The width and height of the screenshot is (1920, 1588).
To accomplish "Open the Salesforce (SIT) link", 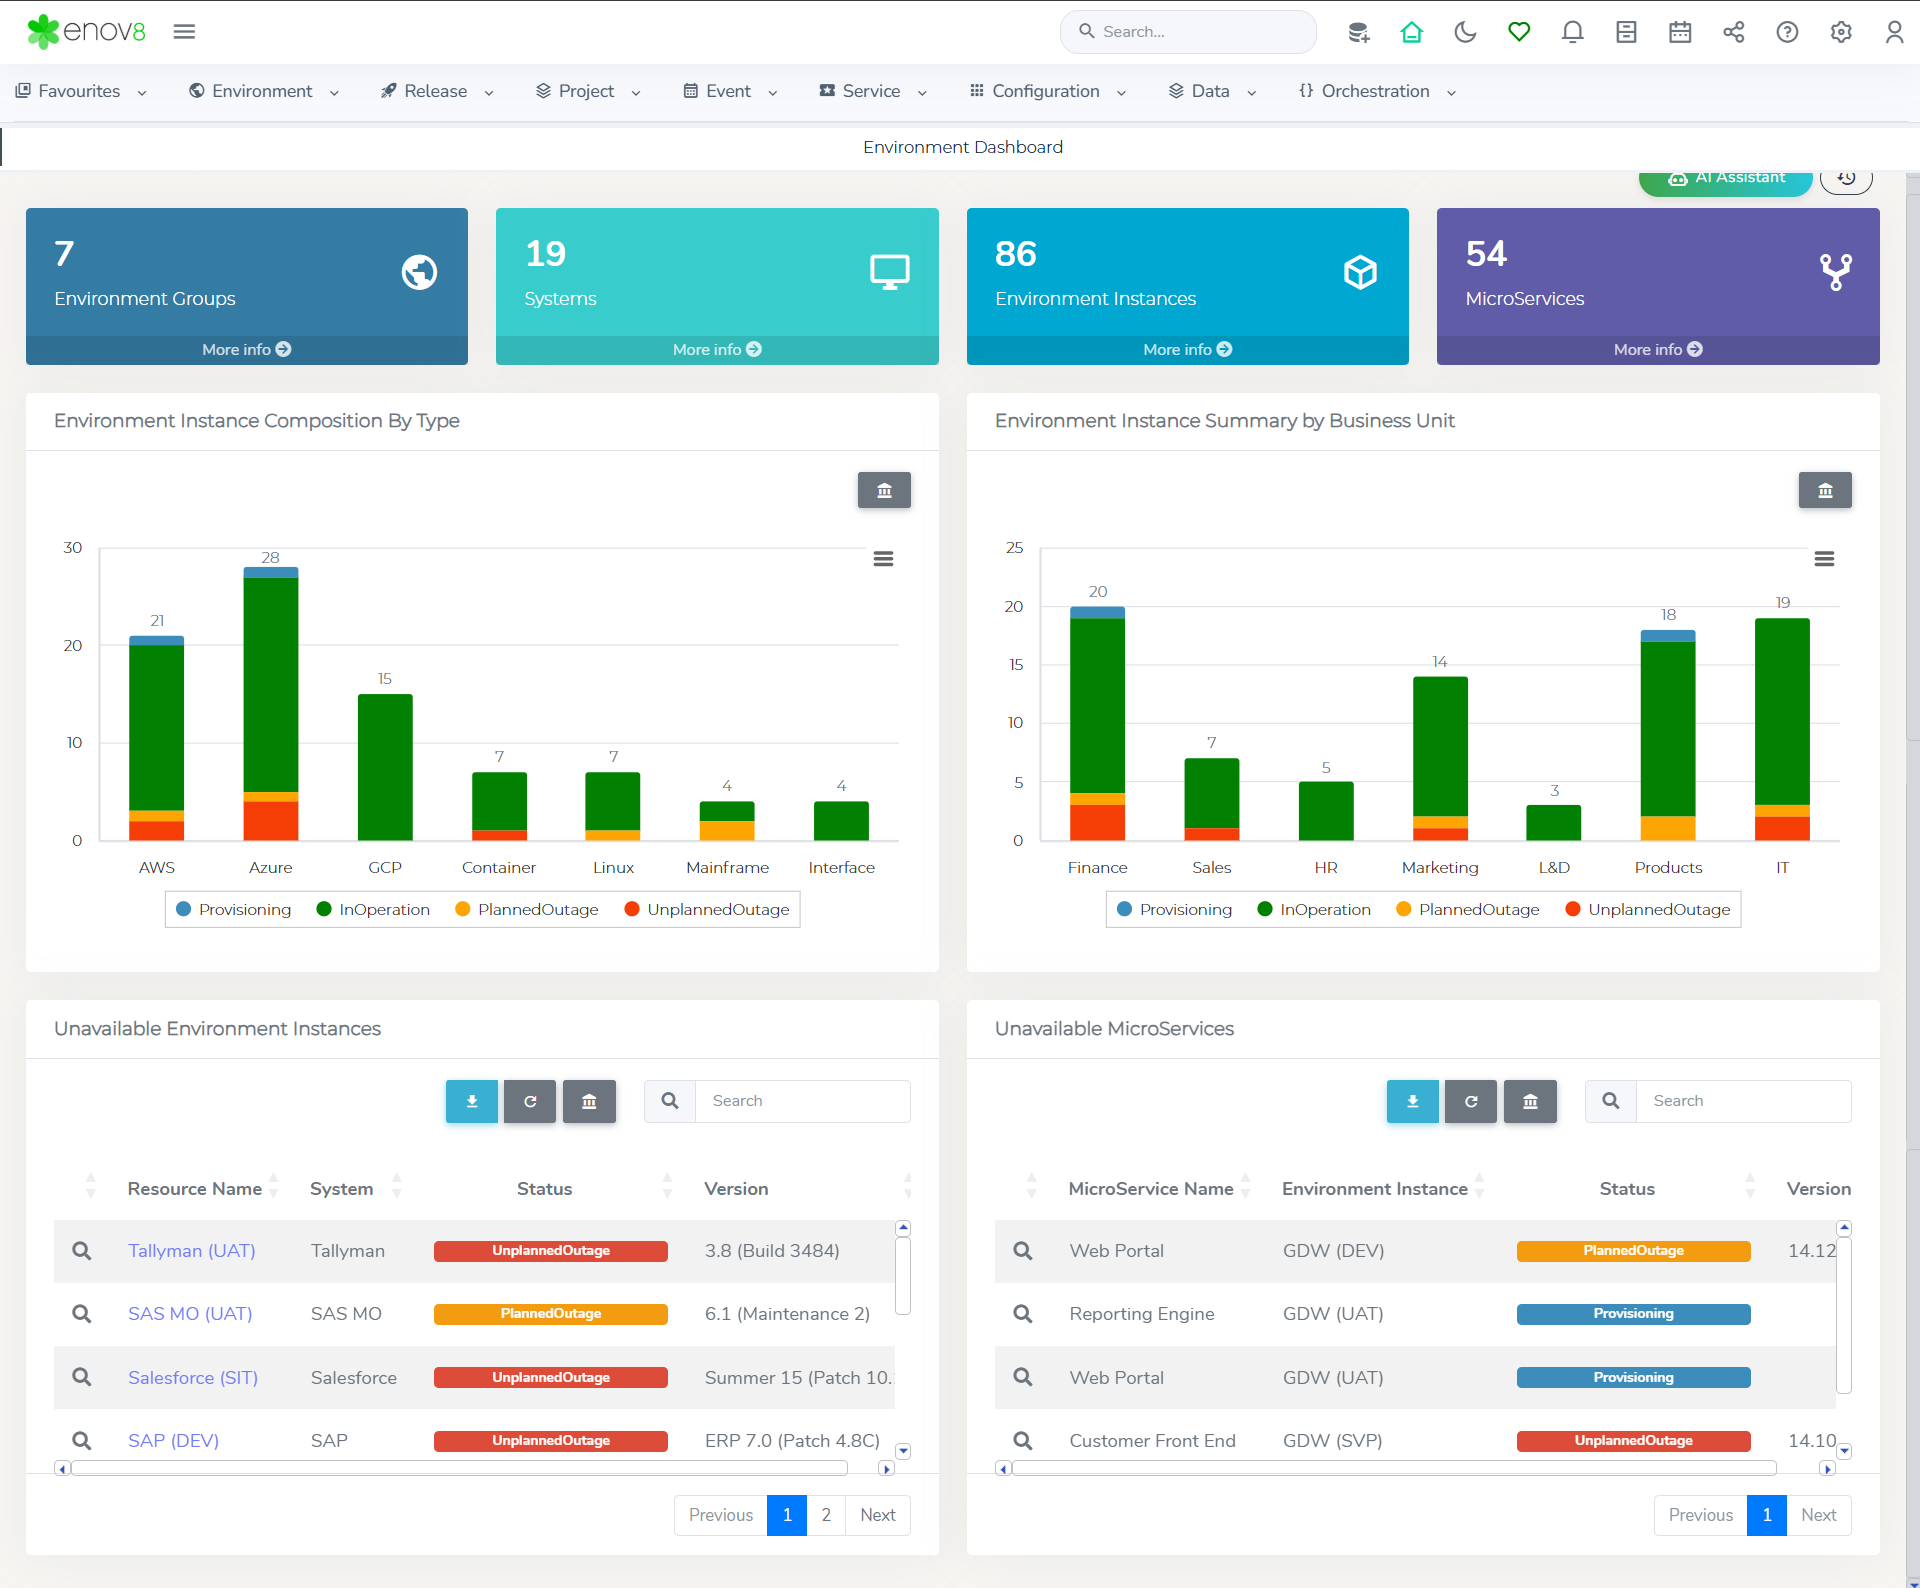I will point(193,1377).
